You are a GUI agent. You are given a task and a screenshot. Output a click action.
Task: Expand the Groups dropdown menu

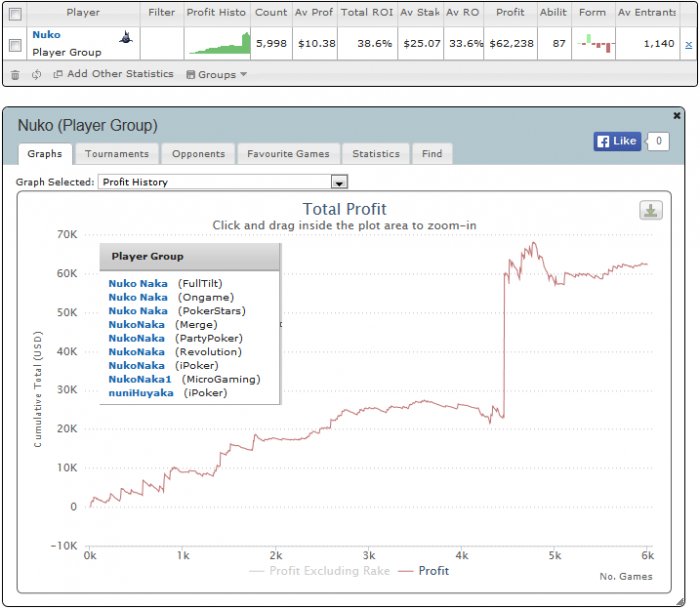217,75
